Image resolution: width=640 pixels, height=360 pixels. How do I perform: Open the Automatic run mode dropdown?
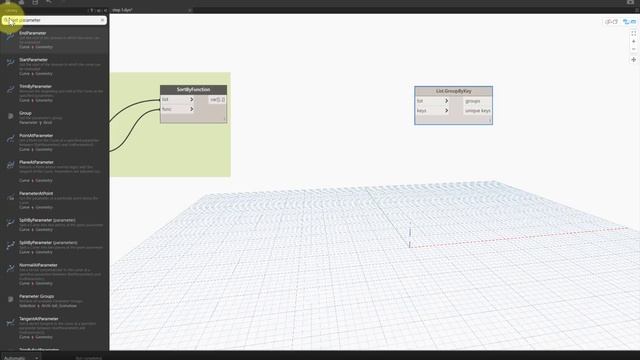pos(20,358)
